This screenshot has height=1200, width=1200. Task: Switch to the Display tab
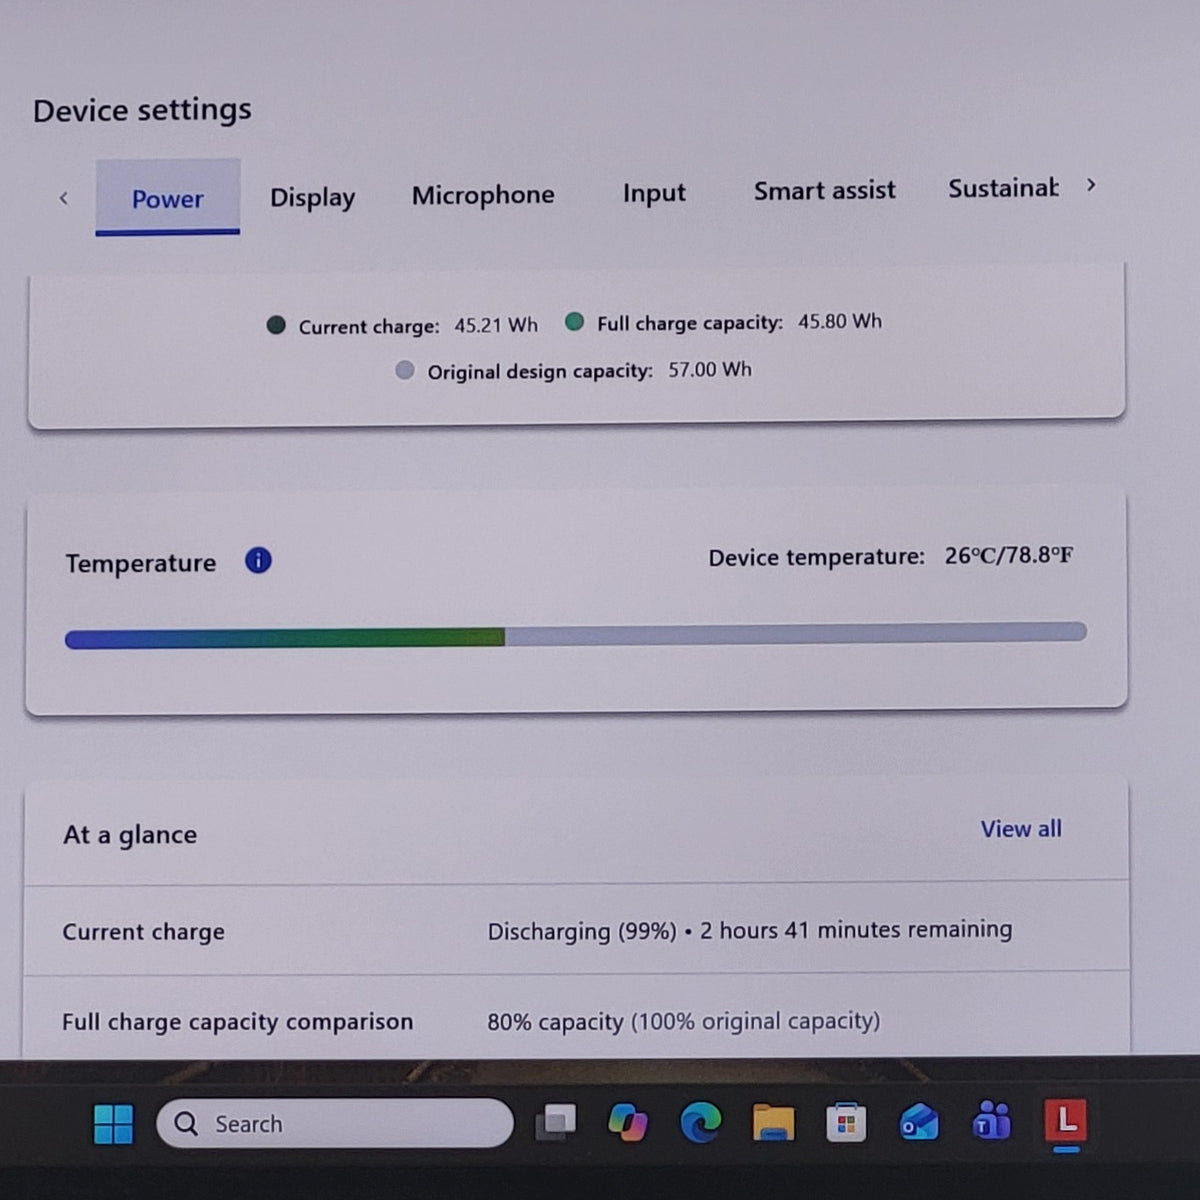pyautogui.click(x=312, y=197)
